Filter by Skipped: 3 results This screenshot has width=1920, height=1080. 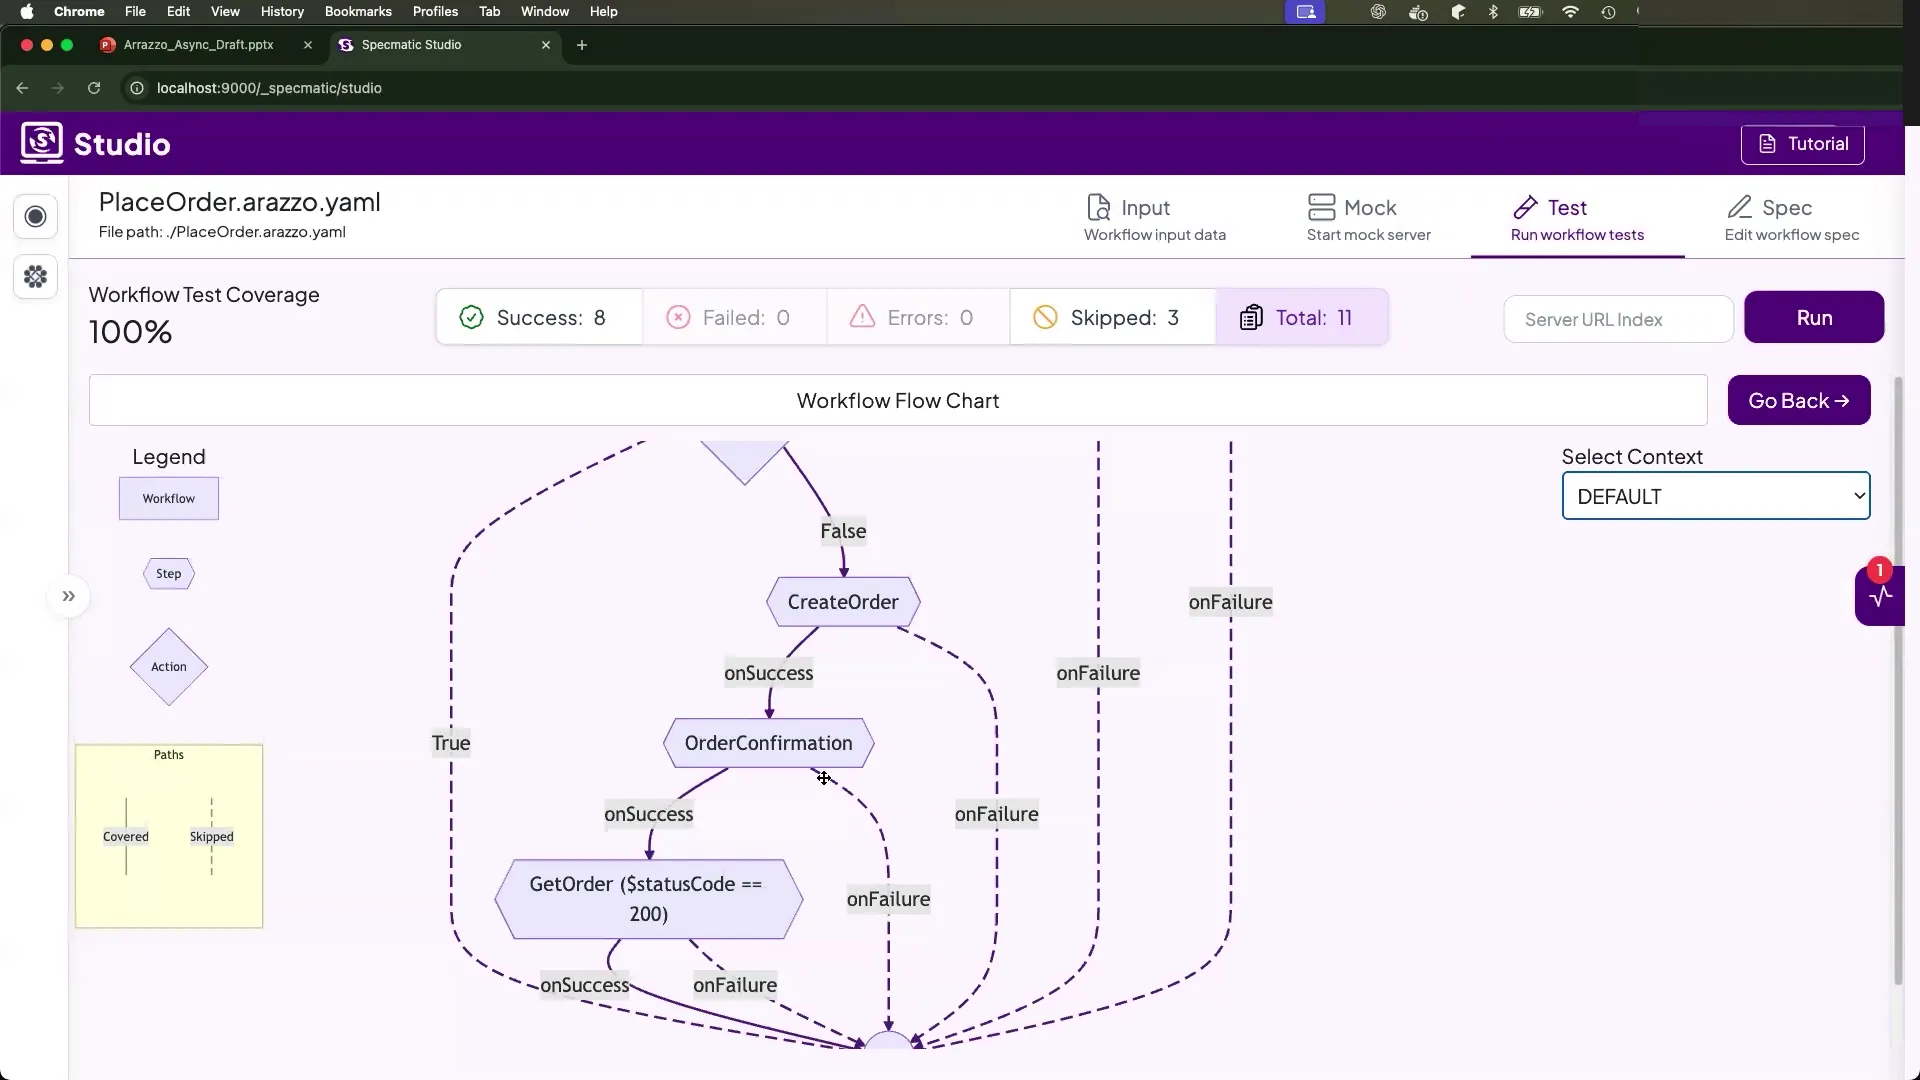(1113, 317)
